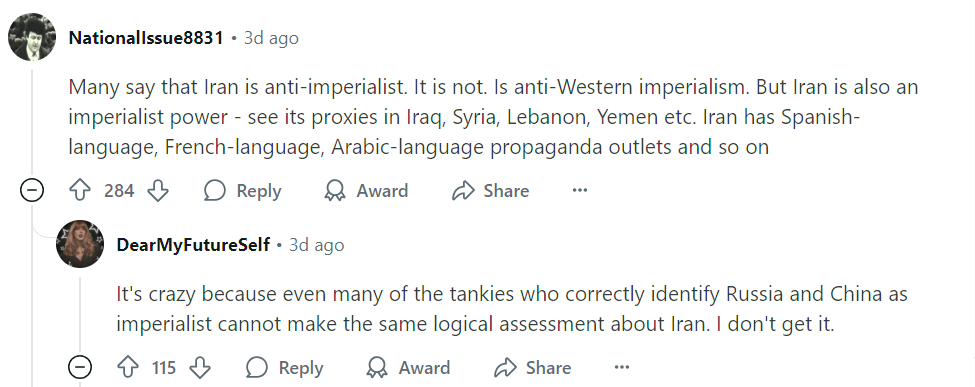Reply to NationalIssue8831's comment
The width and height of the screenshot is (975, 387).
tap(243, 190)
